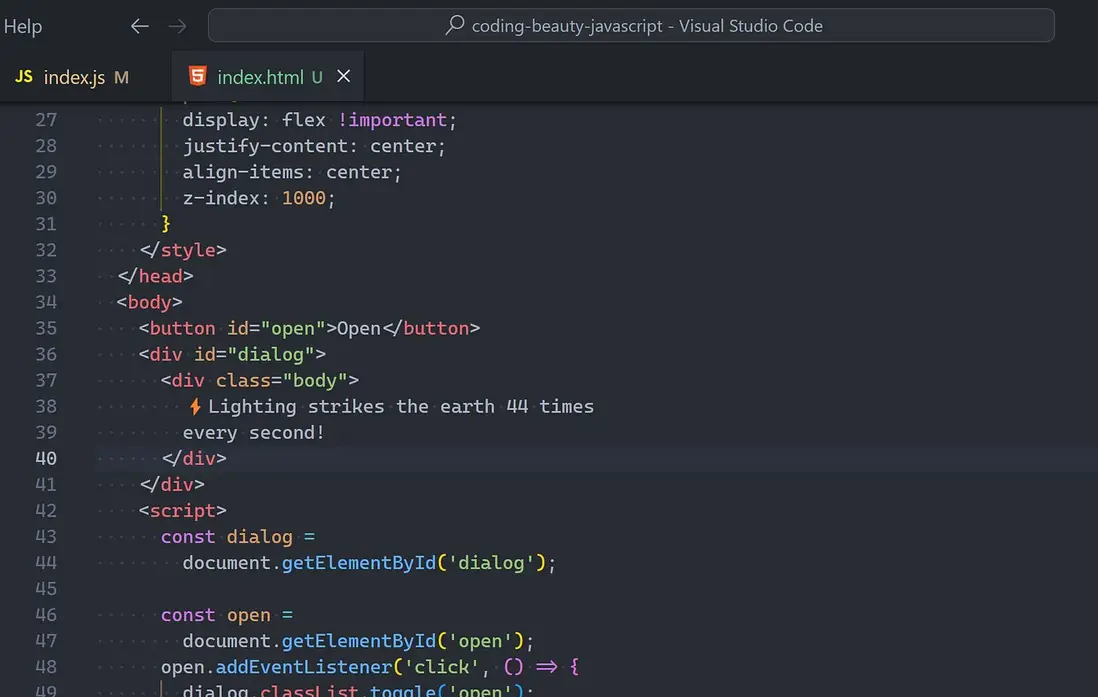Click the forward navigation arrow

[x=178, y=26]
